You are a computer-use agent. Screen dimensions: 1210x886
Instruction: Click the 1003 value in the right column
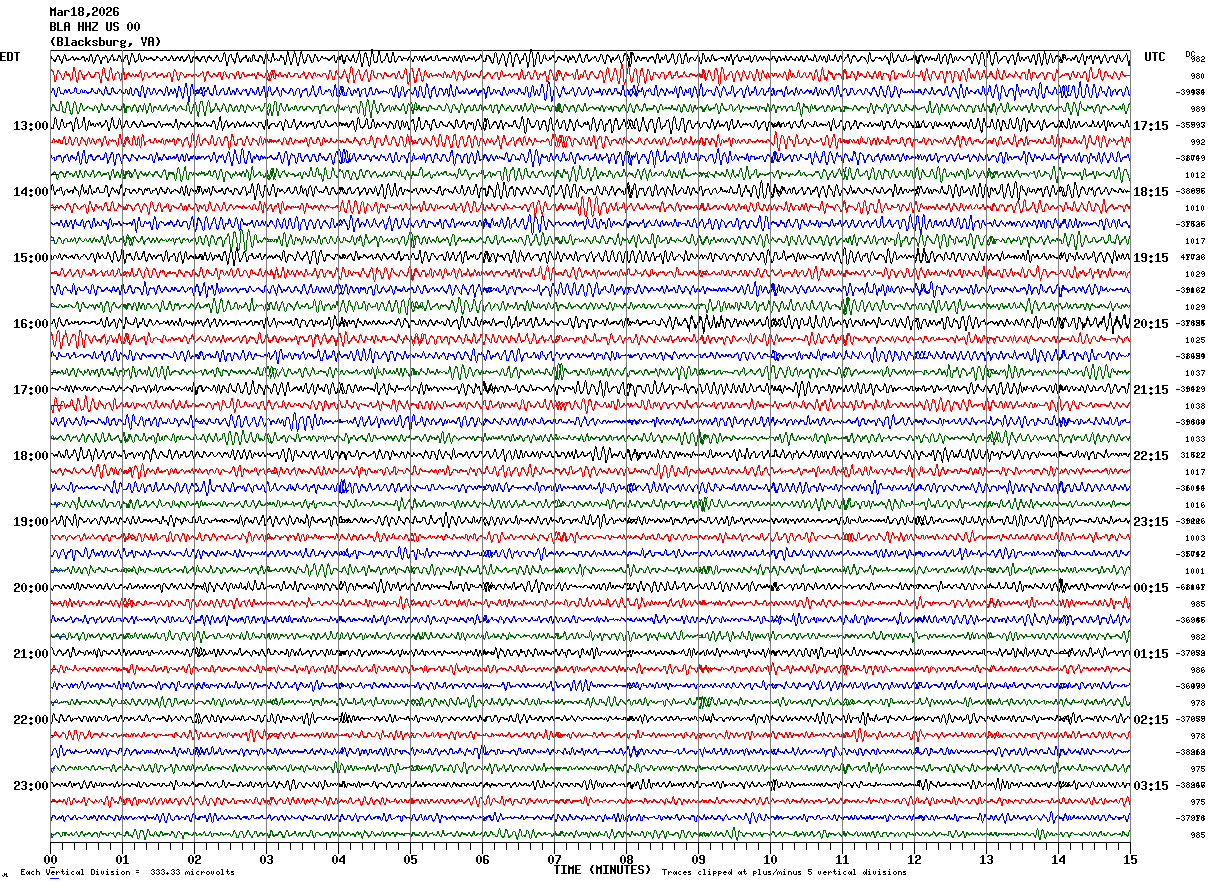tap(1195, 538)
